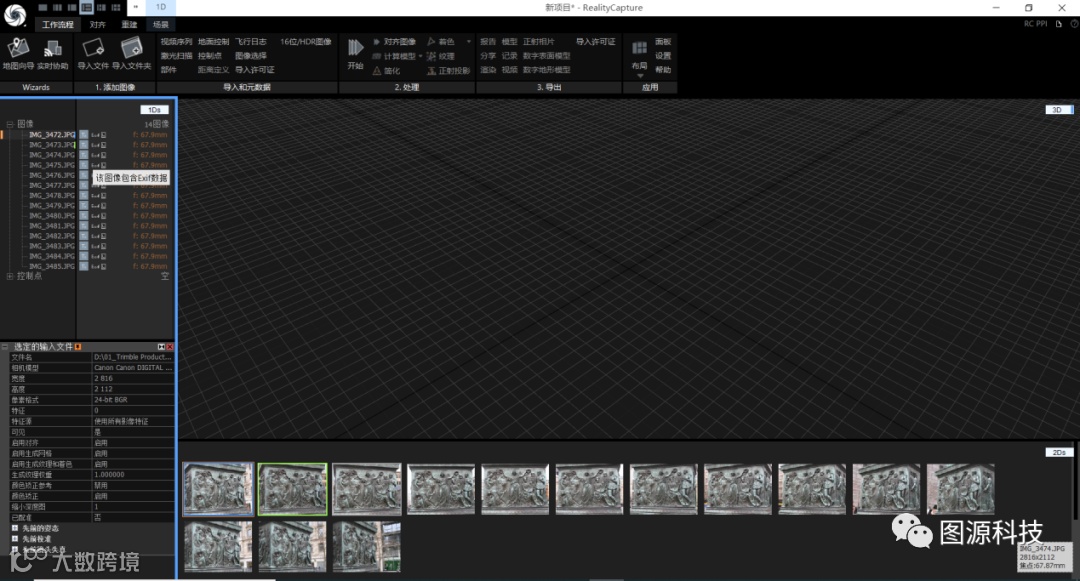Click the 2Ds view label
This screenshot has height=581, width=1080.
[1059, 452]
